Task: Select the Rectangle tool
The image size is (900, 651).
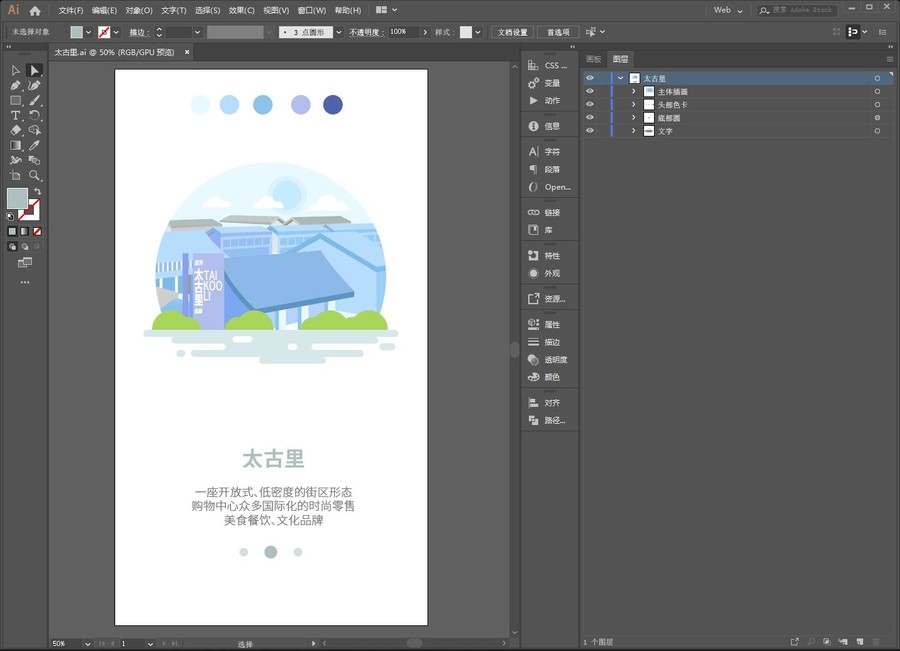Action: [x=15, y=100]
